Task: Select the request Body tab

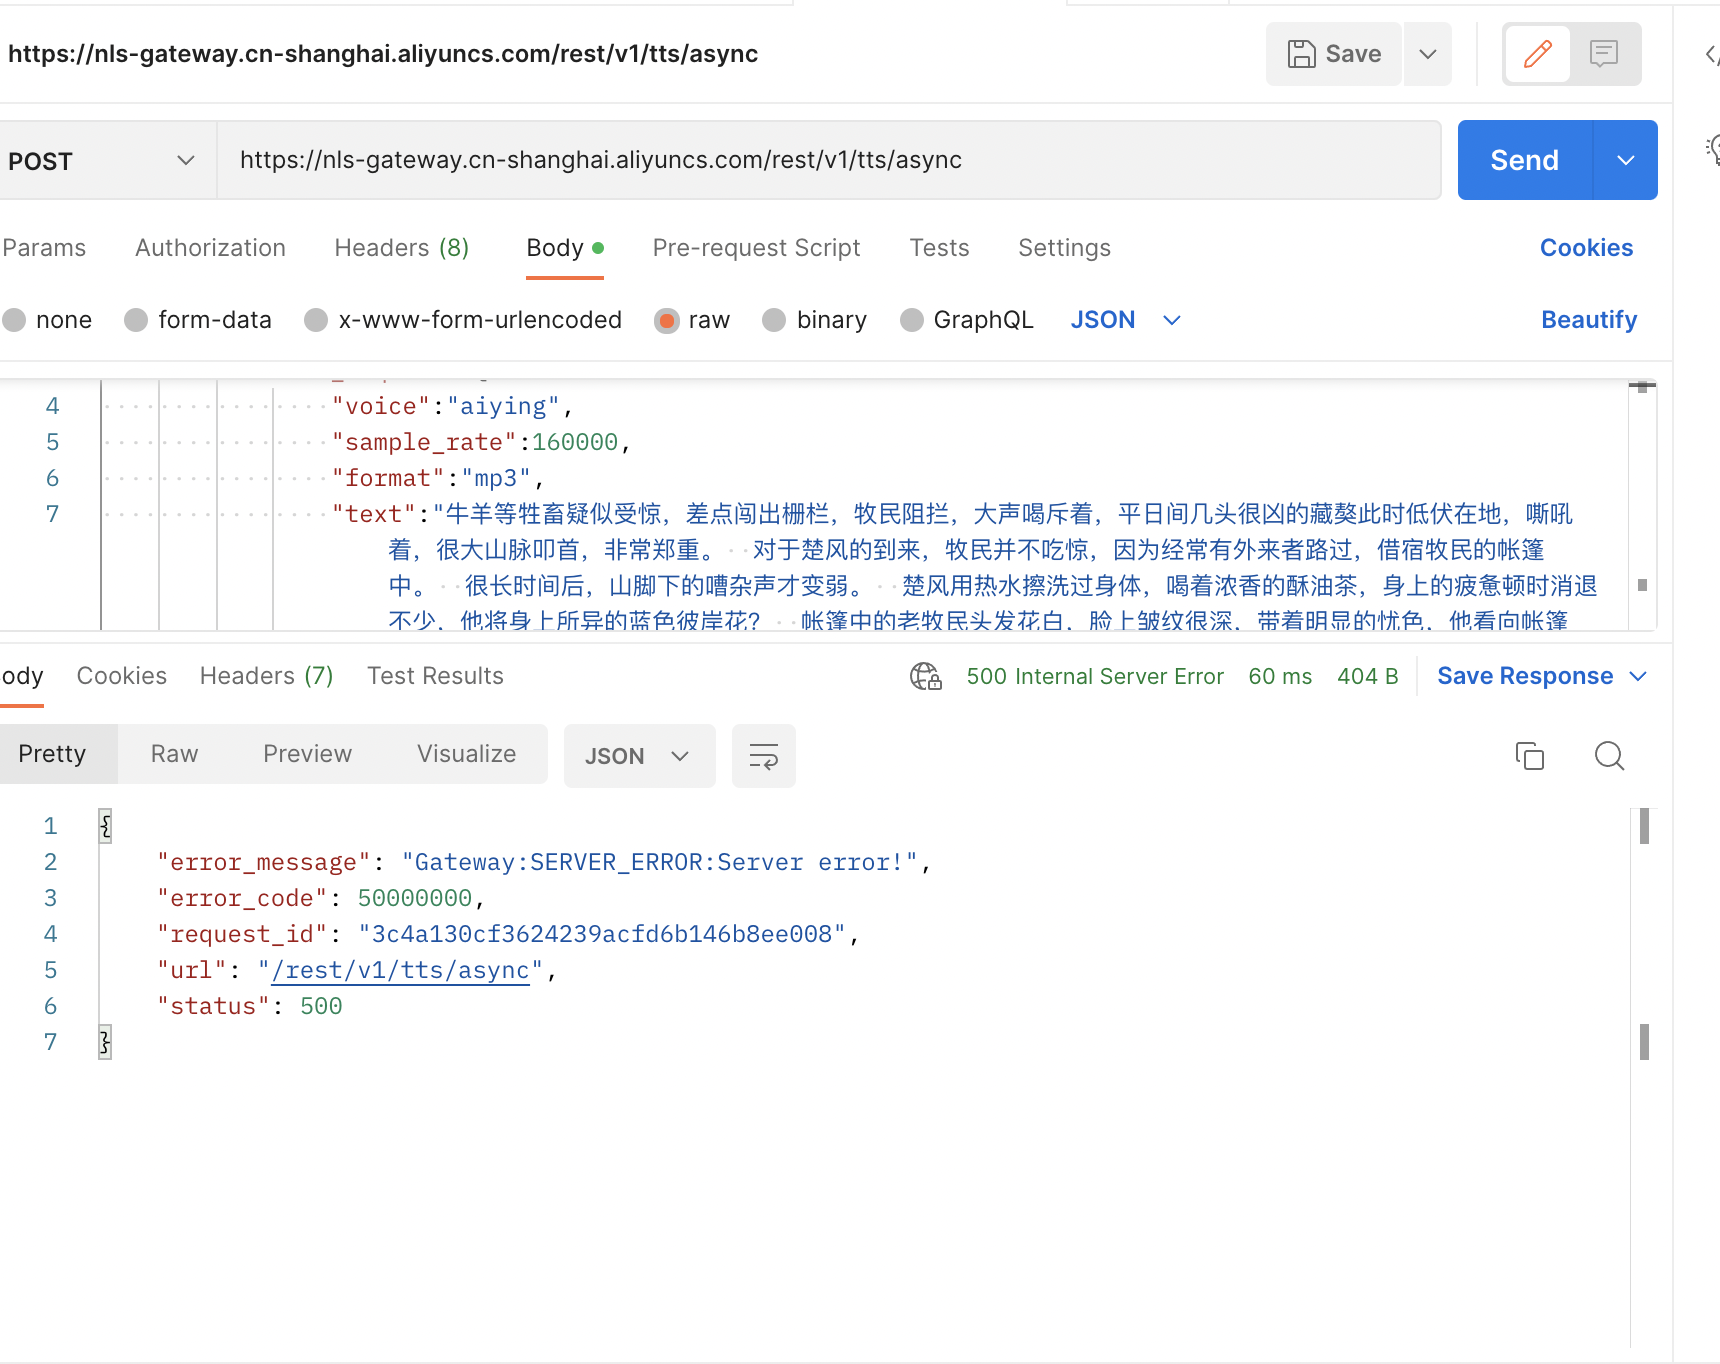Action: click(565, 248)
